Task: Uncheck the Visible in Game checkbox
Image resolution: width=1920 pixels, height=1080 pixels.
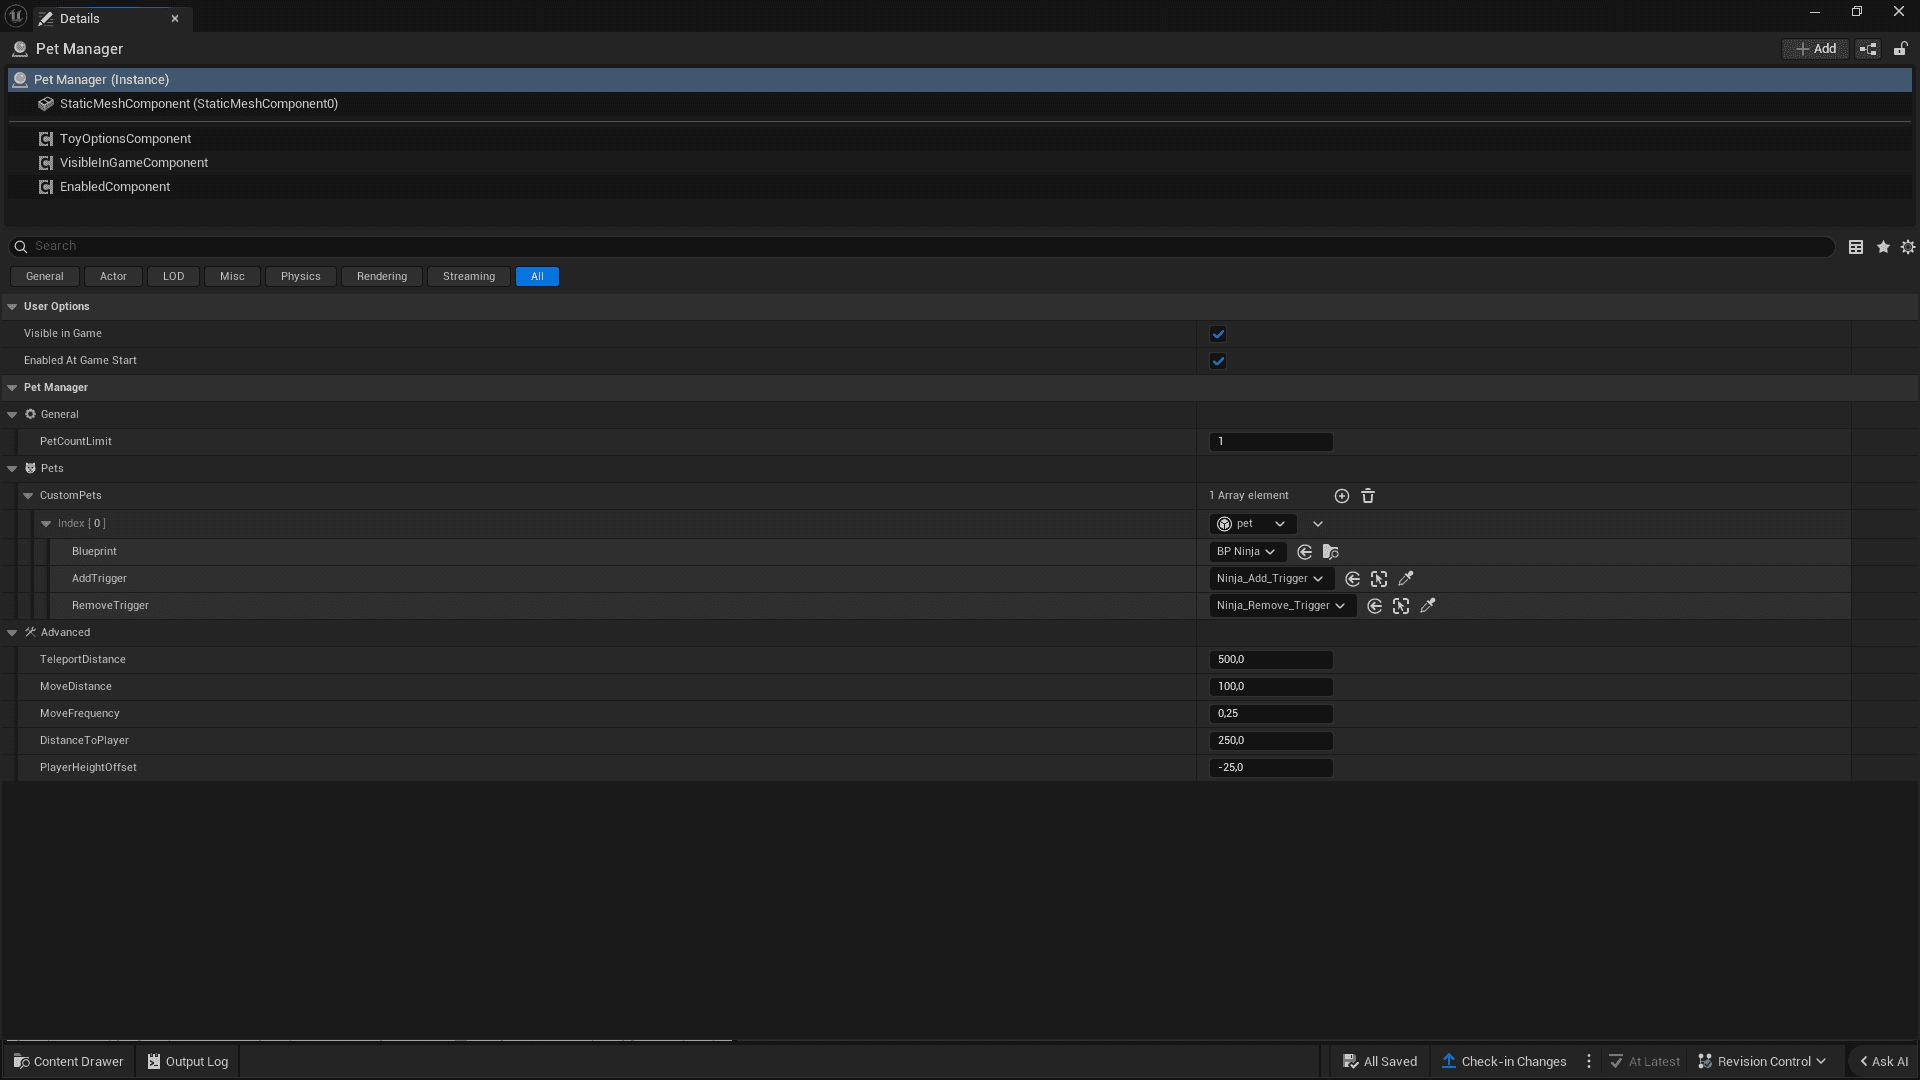Action: click(1218, 334)
